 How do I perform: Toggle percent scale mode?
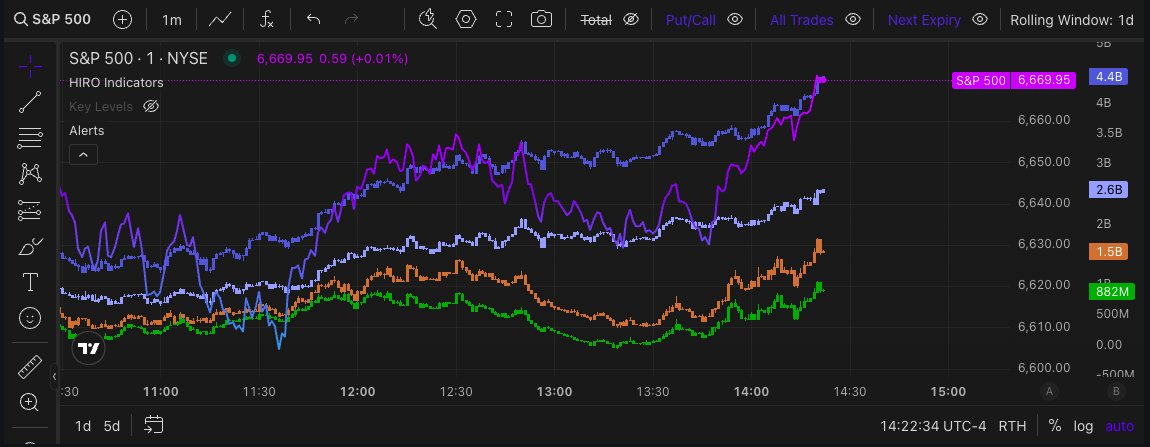[x=1055, y=426]
